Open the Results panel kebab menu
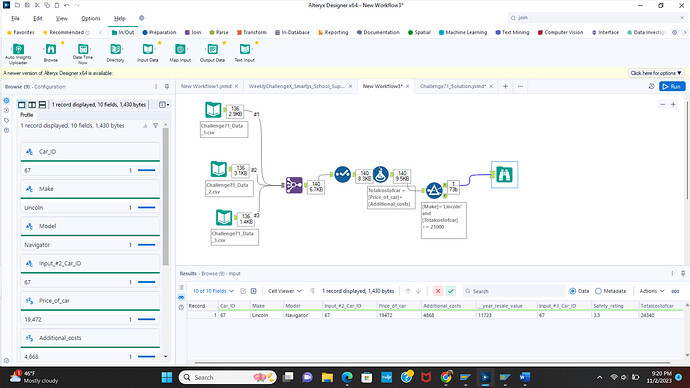Screen dimensions: 690x388 [672, 274]
